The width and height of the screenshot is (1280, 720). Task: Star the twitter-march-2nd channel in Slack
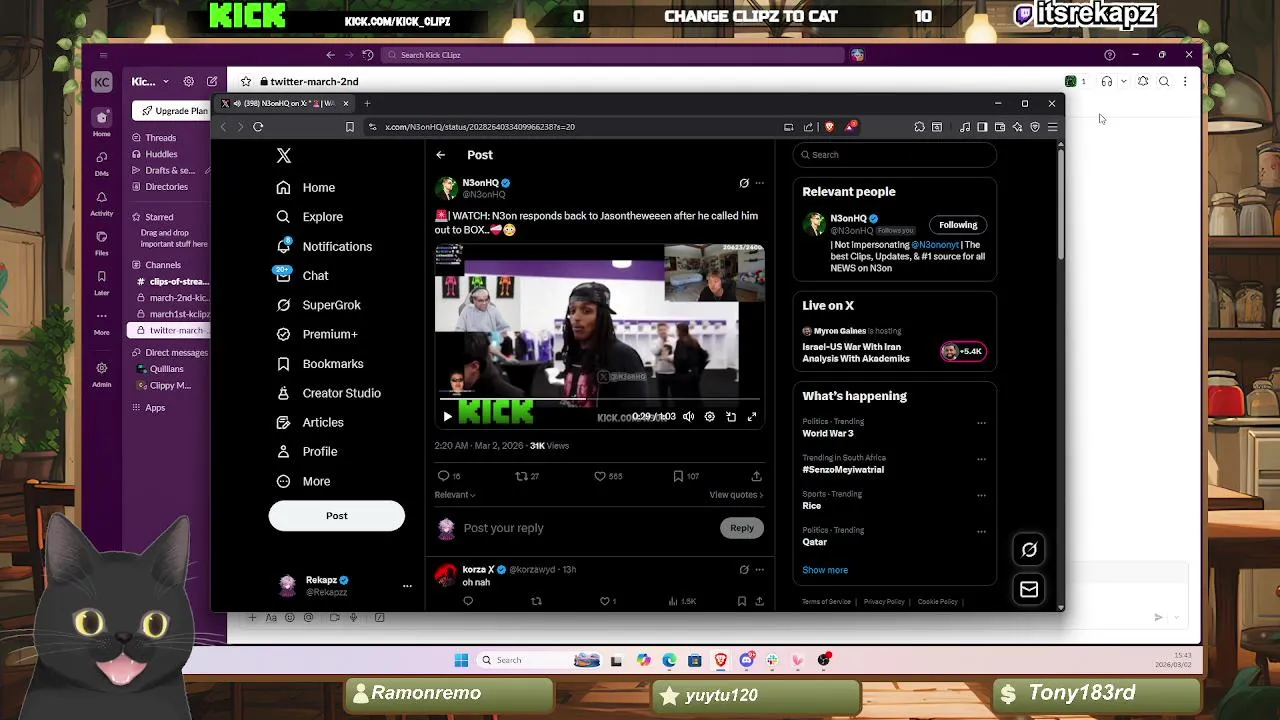coord(245,82)
